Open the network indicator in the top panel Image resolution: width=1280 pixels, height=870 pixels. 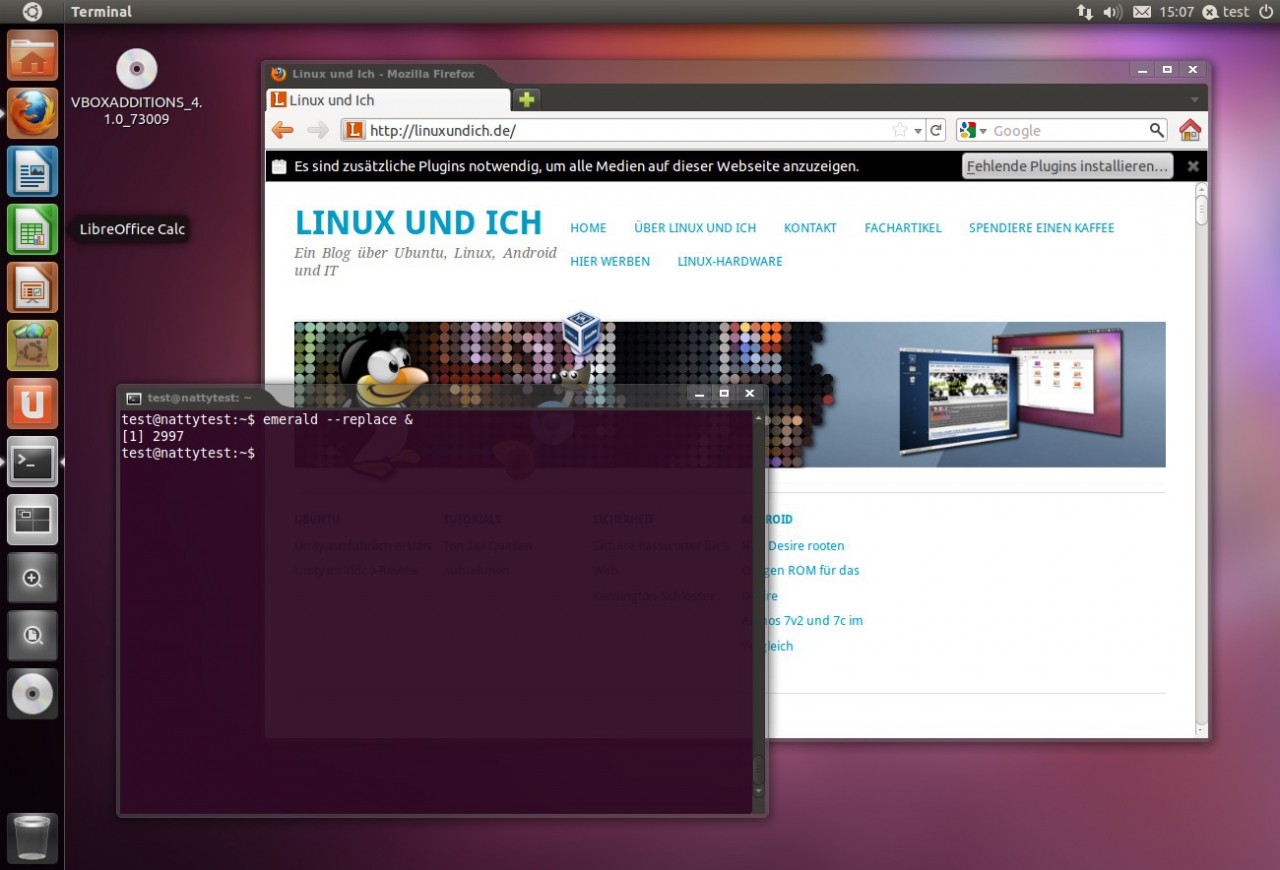[1084, 12]
